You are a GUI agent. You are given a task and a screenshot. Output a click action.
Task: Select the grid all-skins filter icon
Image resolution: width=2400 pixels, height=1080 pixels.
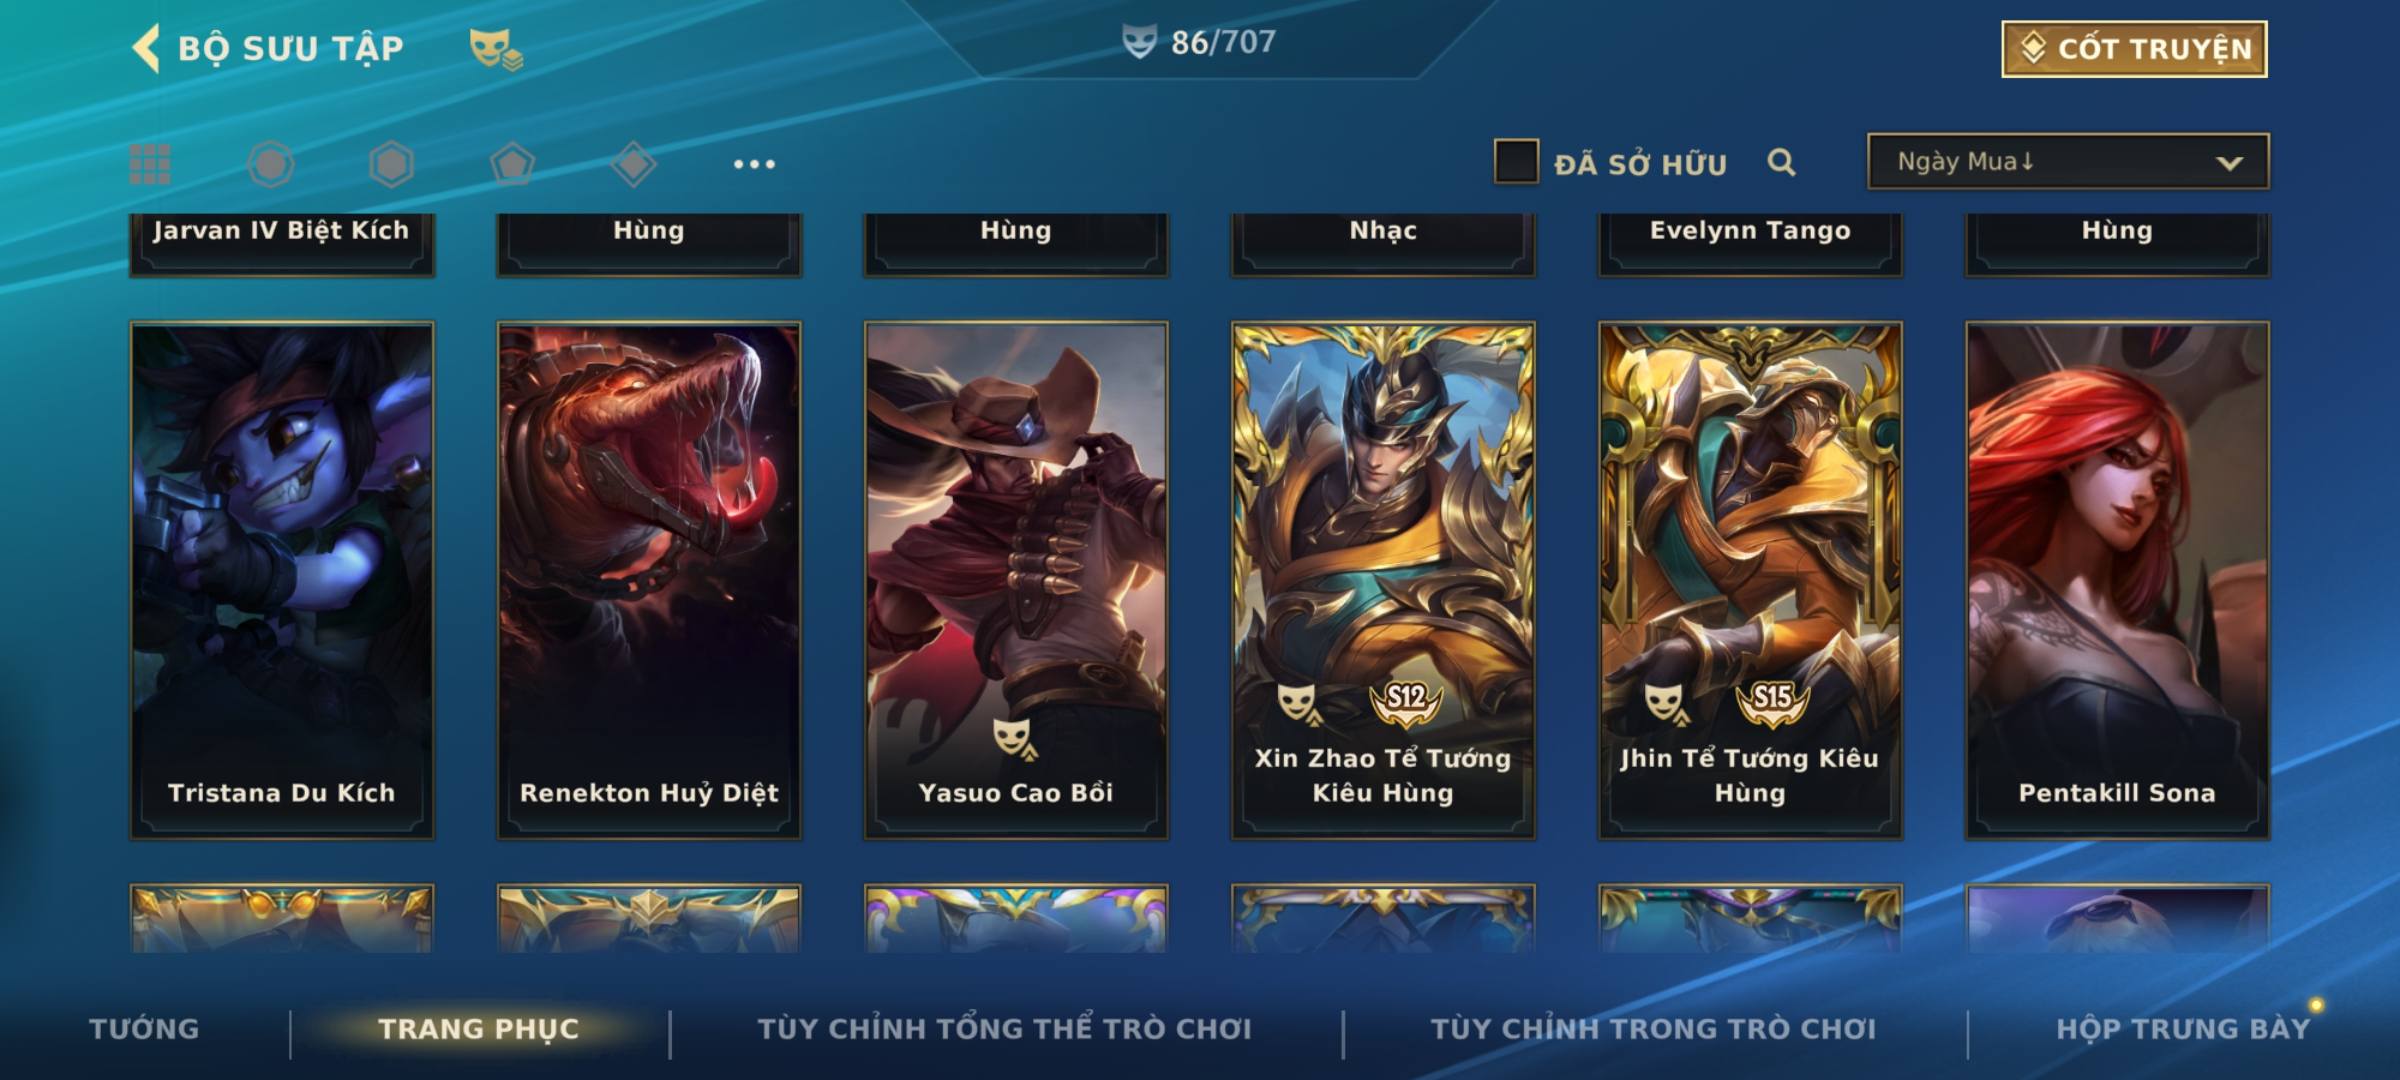coord(150,164)
